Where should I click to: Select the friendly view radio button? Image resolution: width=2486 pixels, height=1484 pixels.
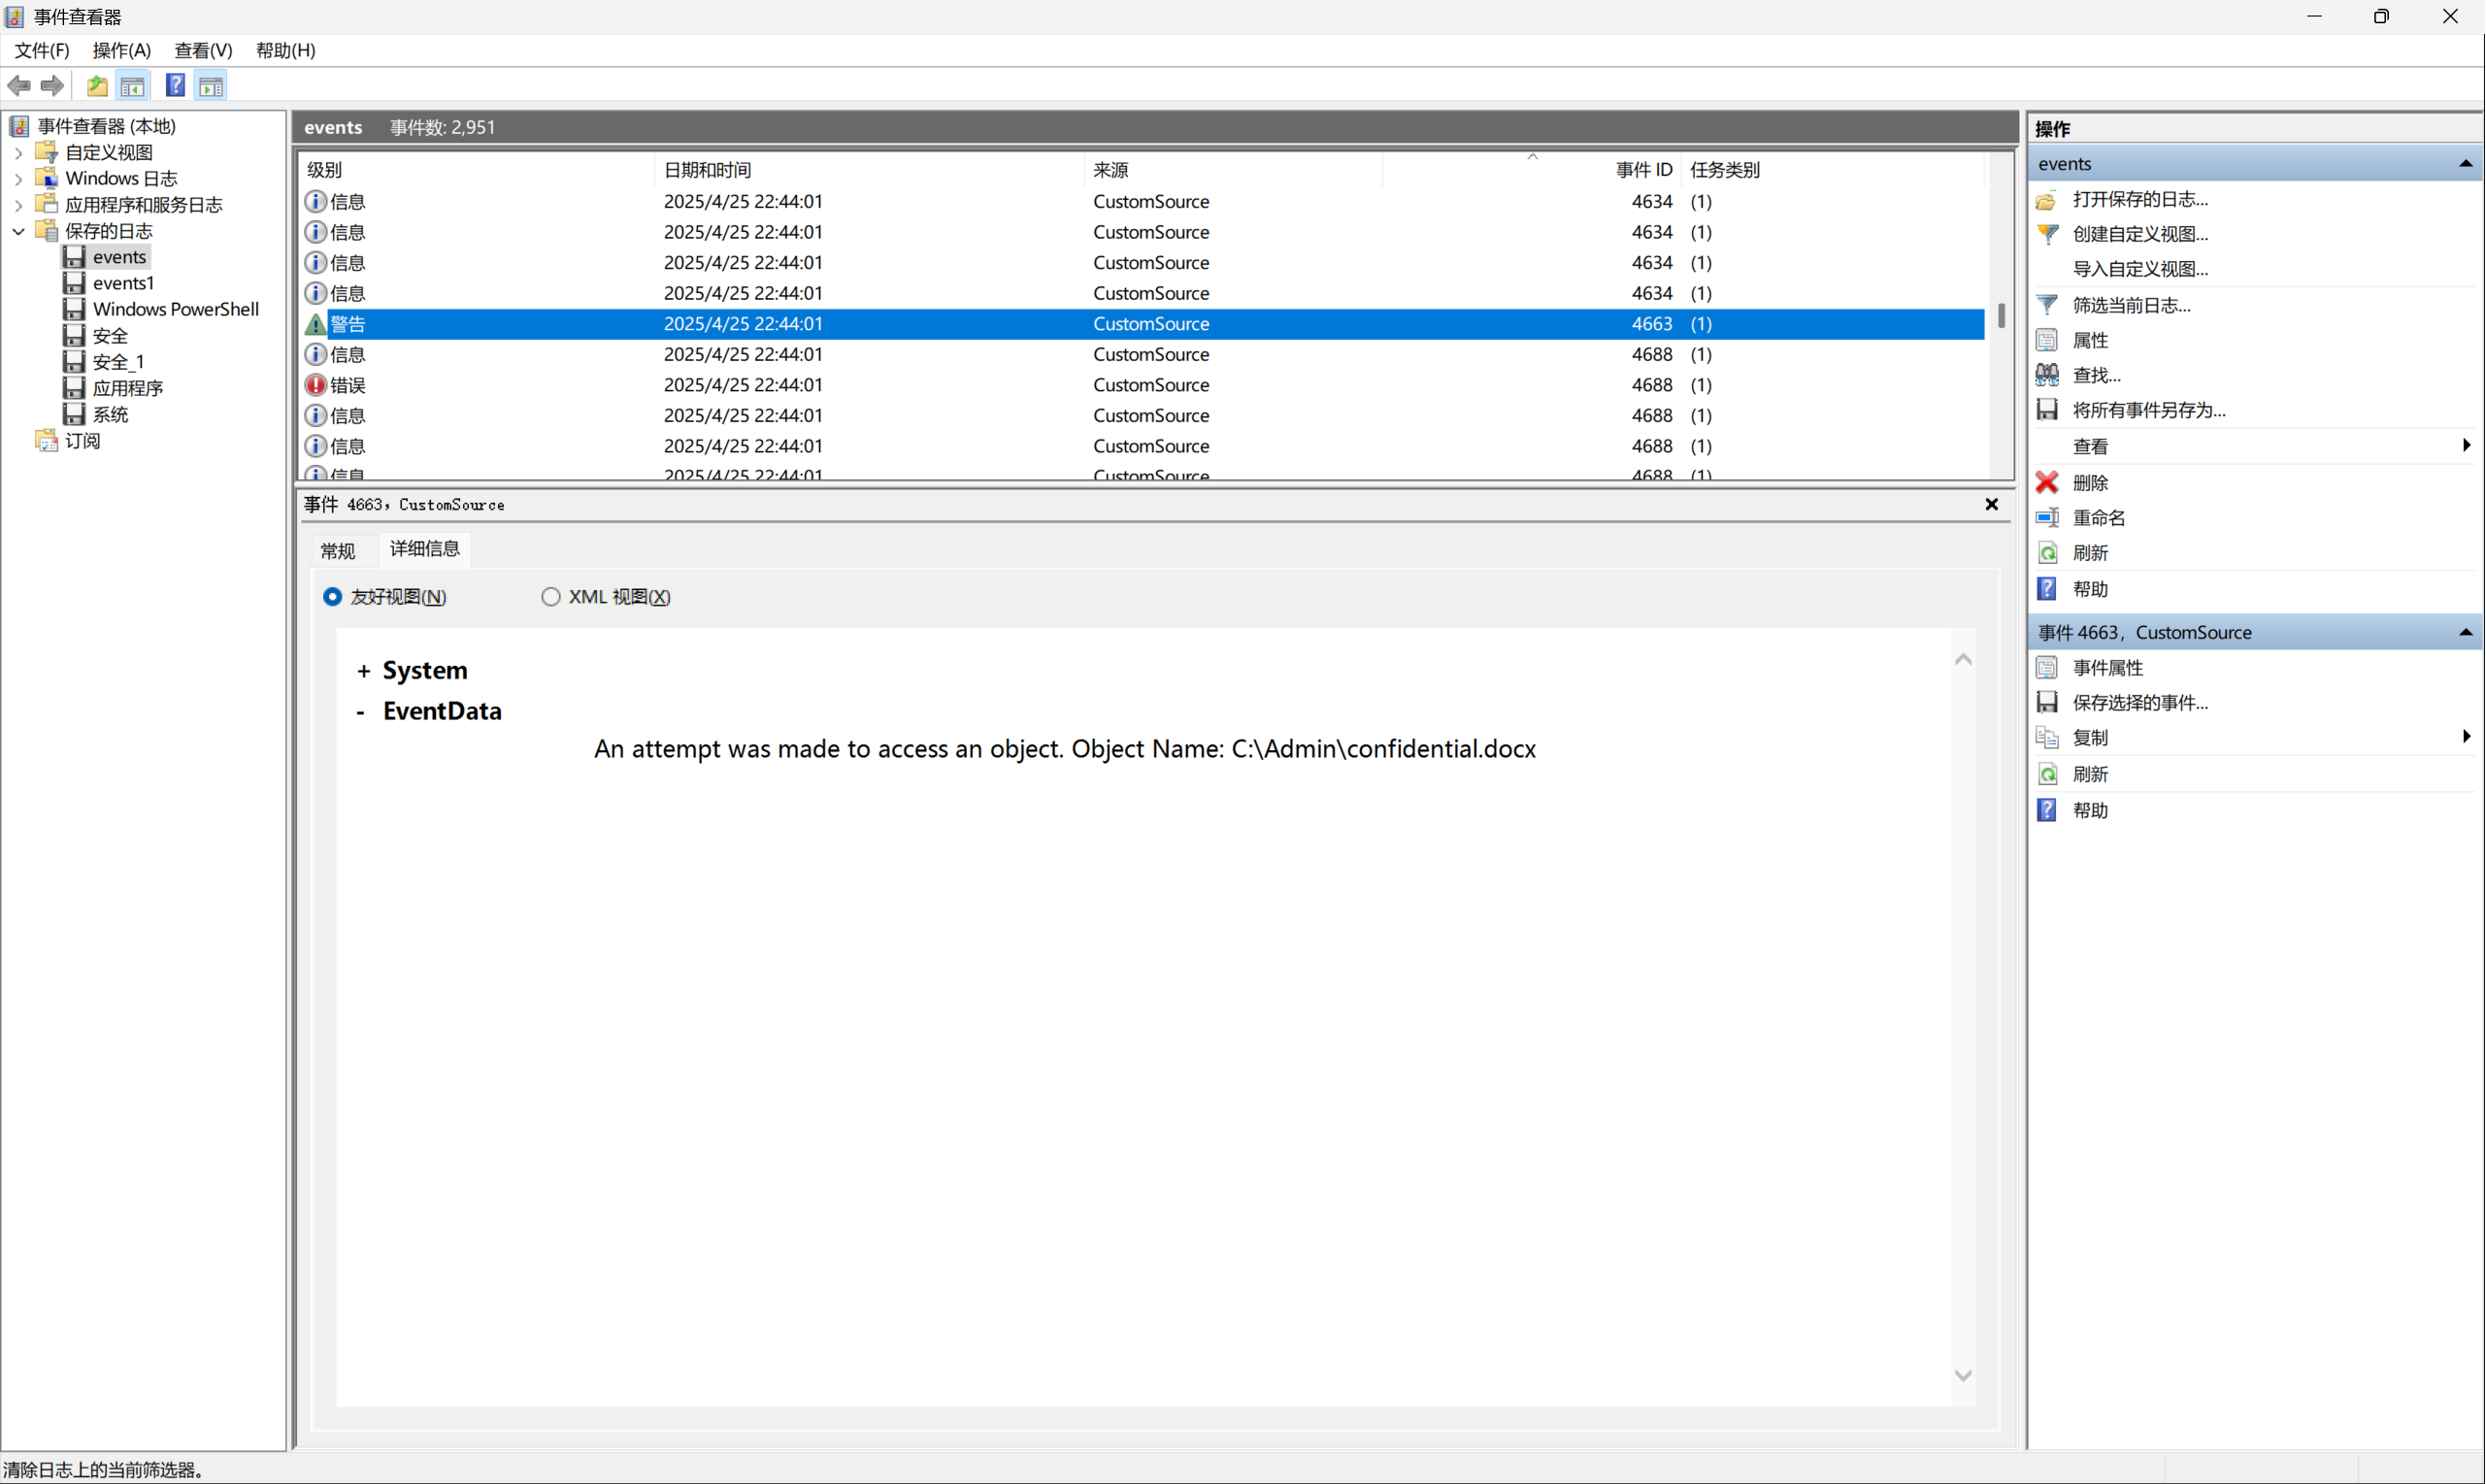[333, 597]
